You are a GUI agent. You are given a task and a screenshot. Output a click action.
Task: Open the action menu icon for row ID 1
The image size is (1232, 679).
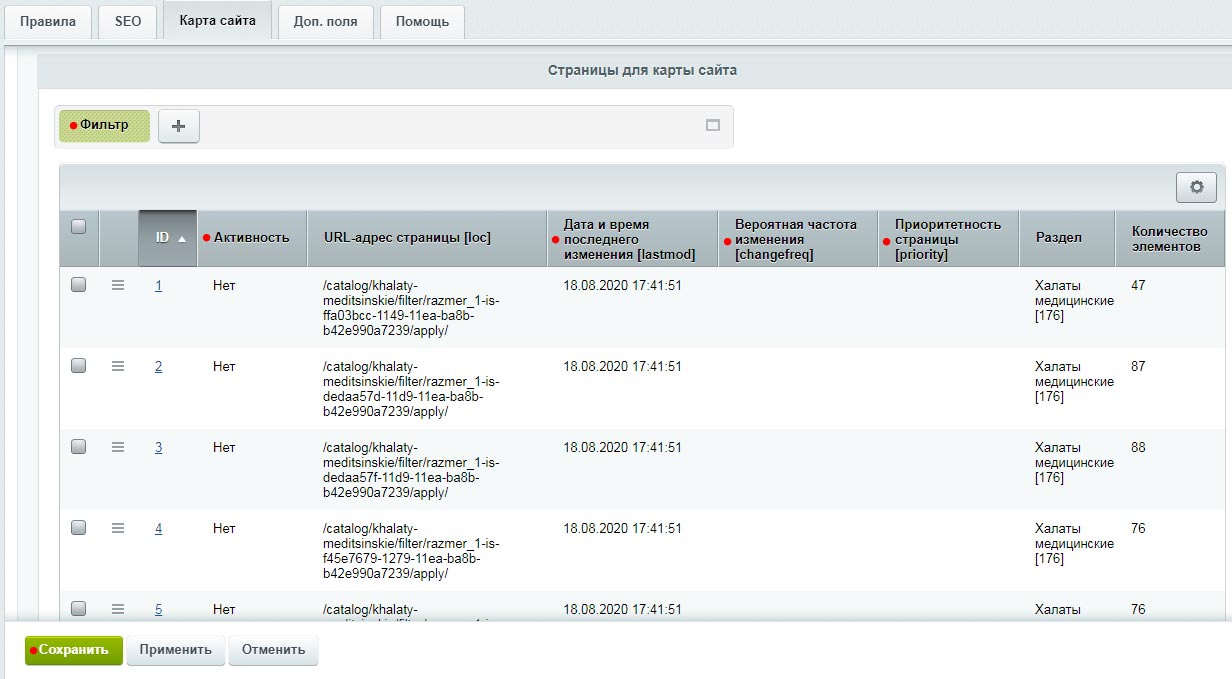click(118, 284)
